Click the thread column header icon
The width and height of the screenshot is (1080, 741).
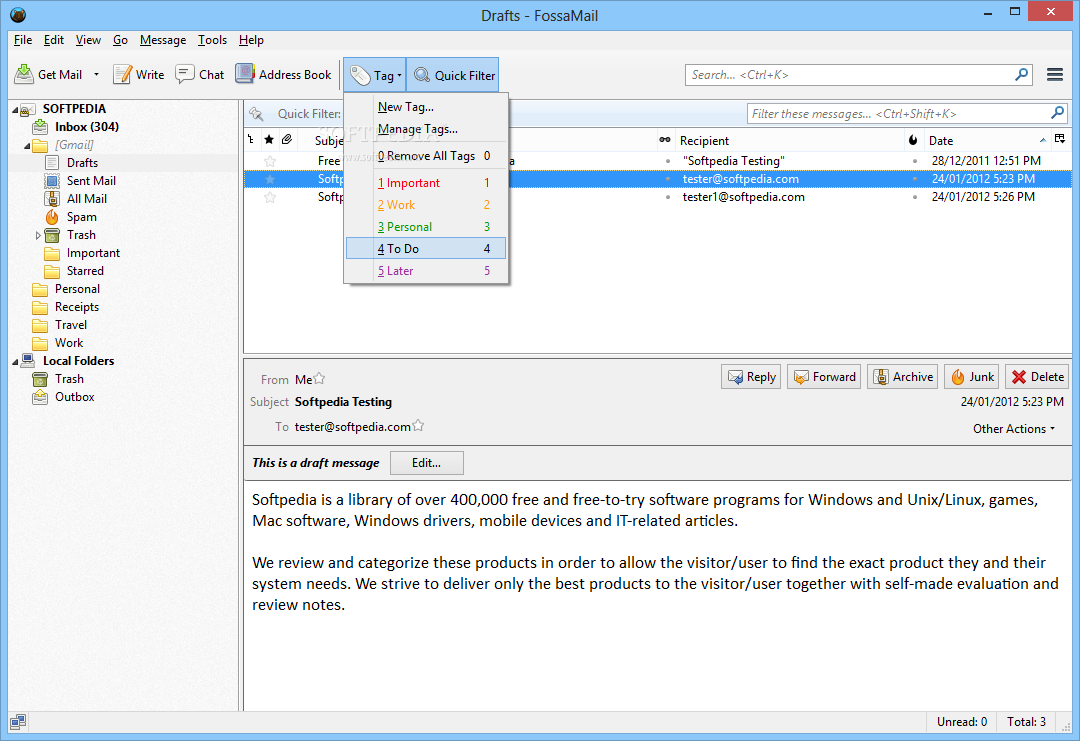click(x=251, y=140)
